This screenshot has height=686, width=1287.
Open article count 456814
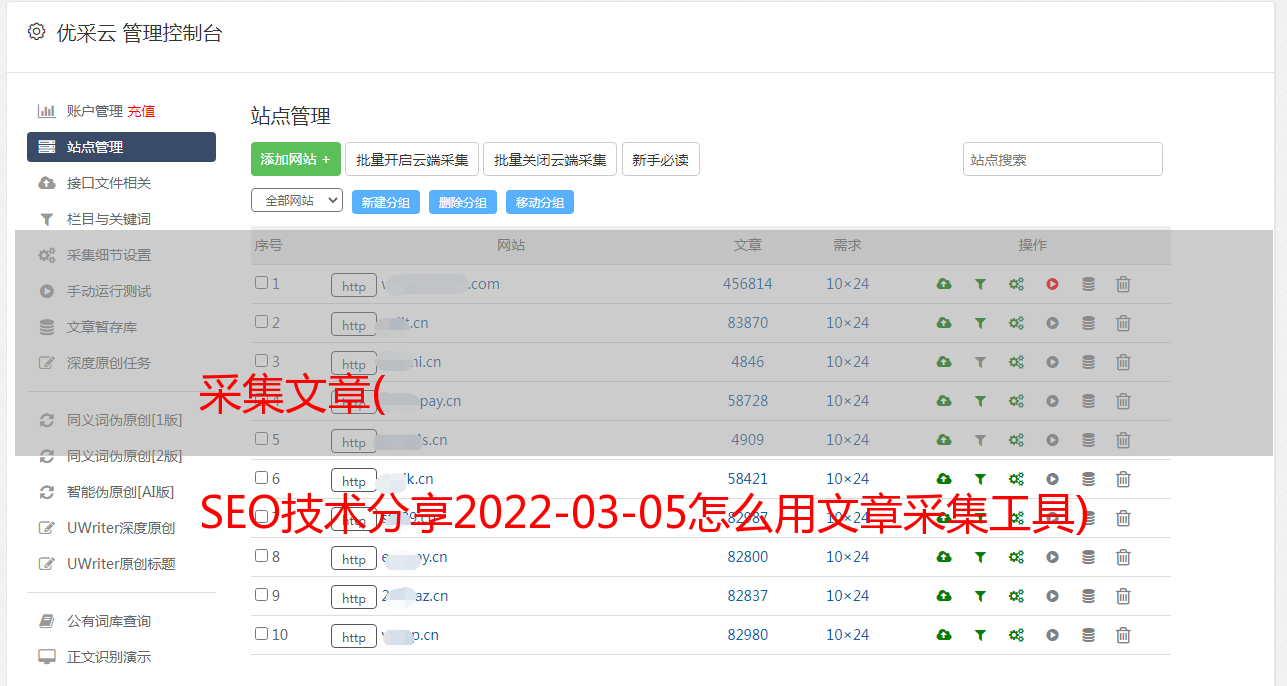point(748,284)
